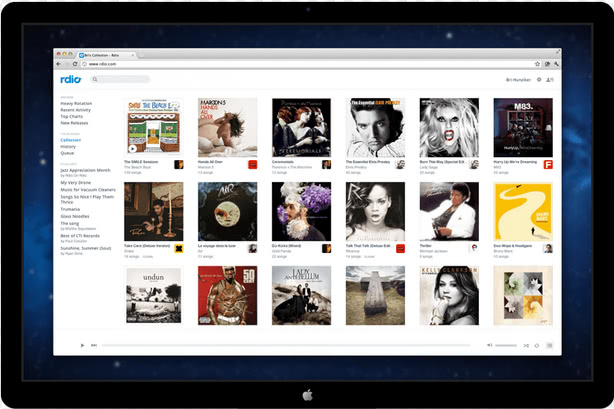This screenshot has width=614, height=409.
Task: Open Le voyage dans la lune cover
Action: coord(228,211)
